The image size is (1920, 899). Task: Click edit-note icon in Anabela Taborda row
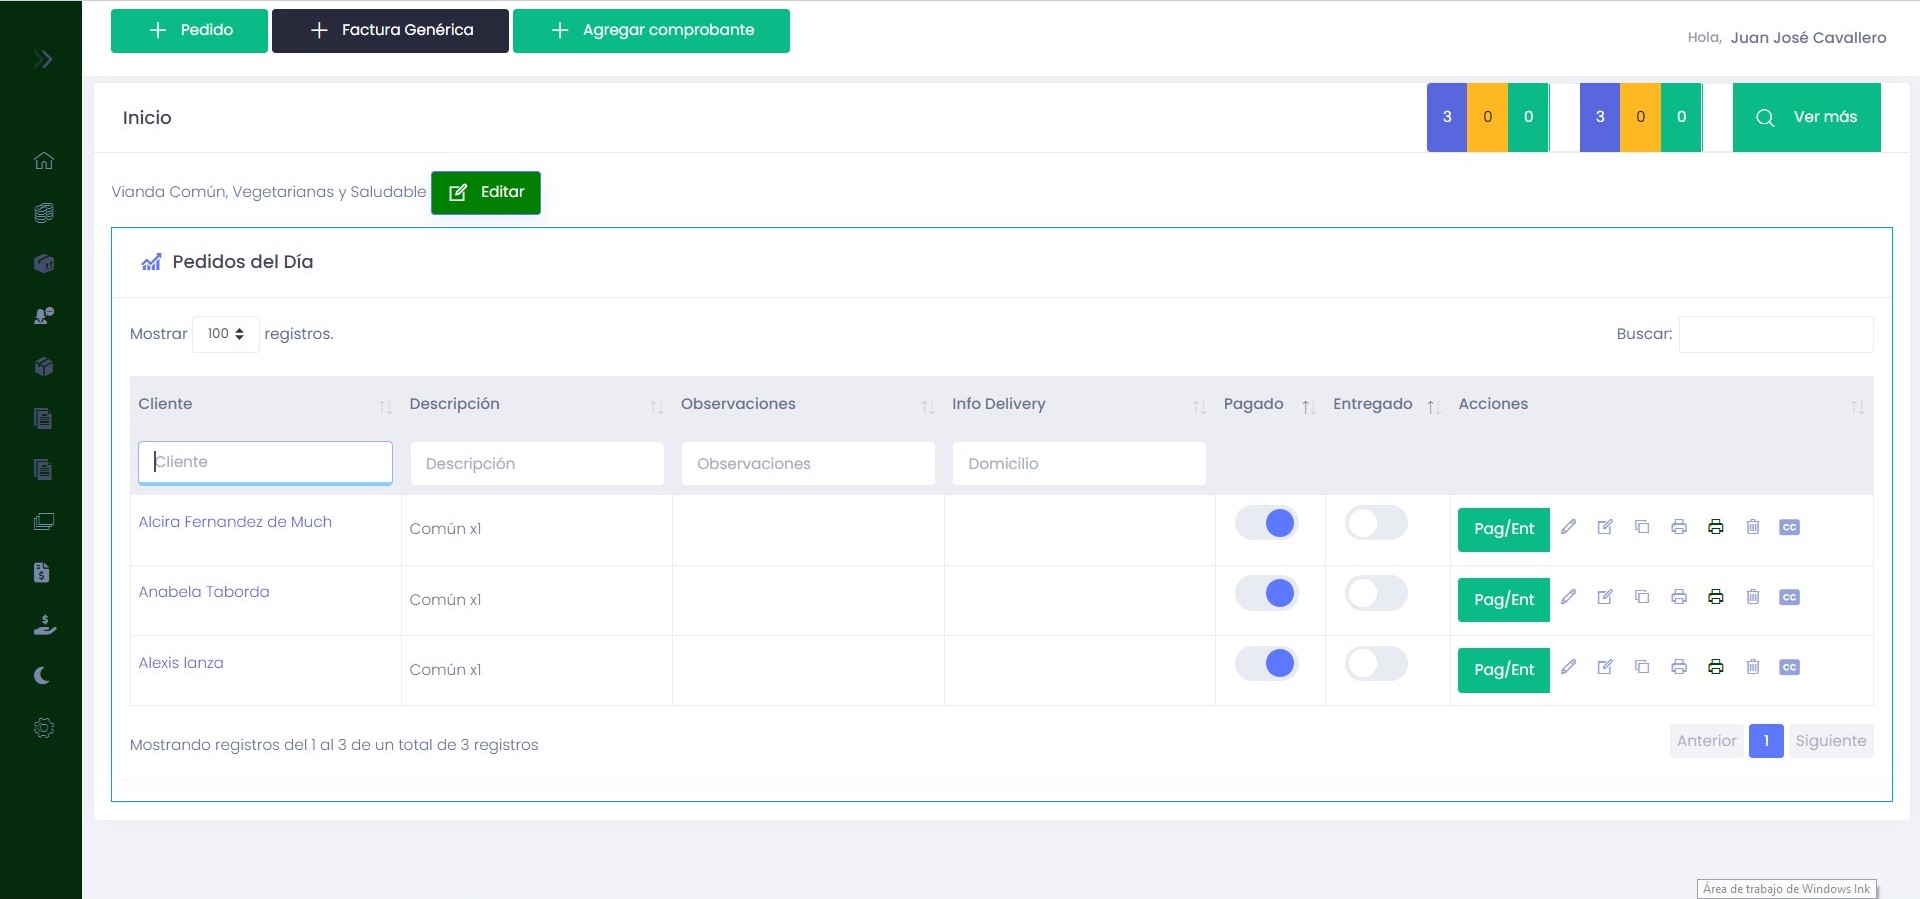click(1605, 597)
